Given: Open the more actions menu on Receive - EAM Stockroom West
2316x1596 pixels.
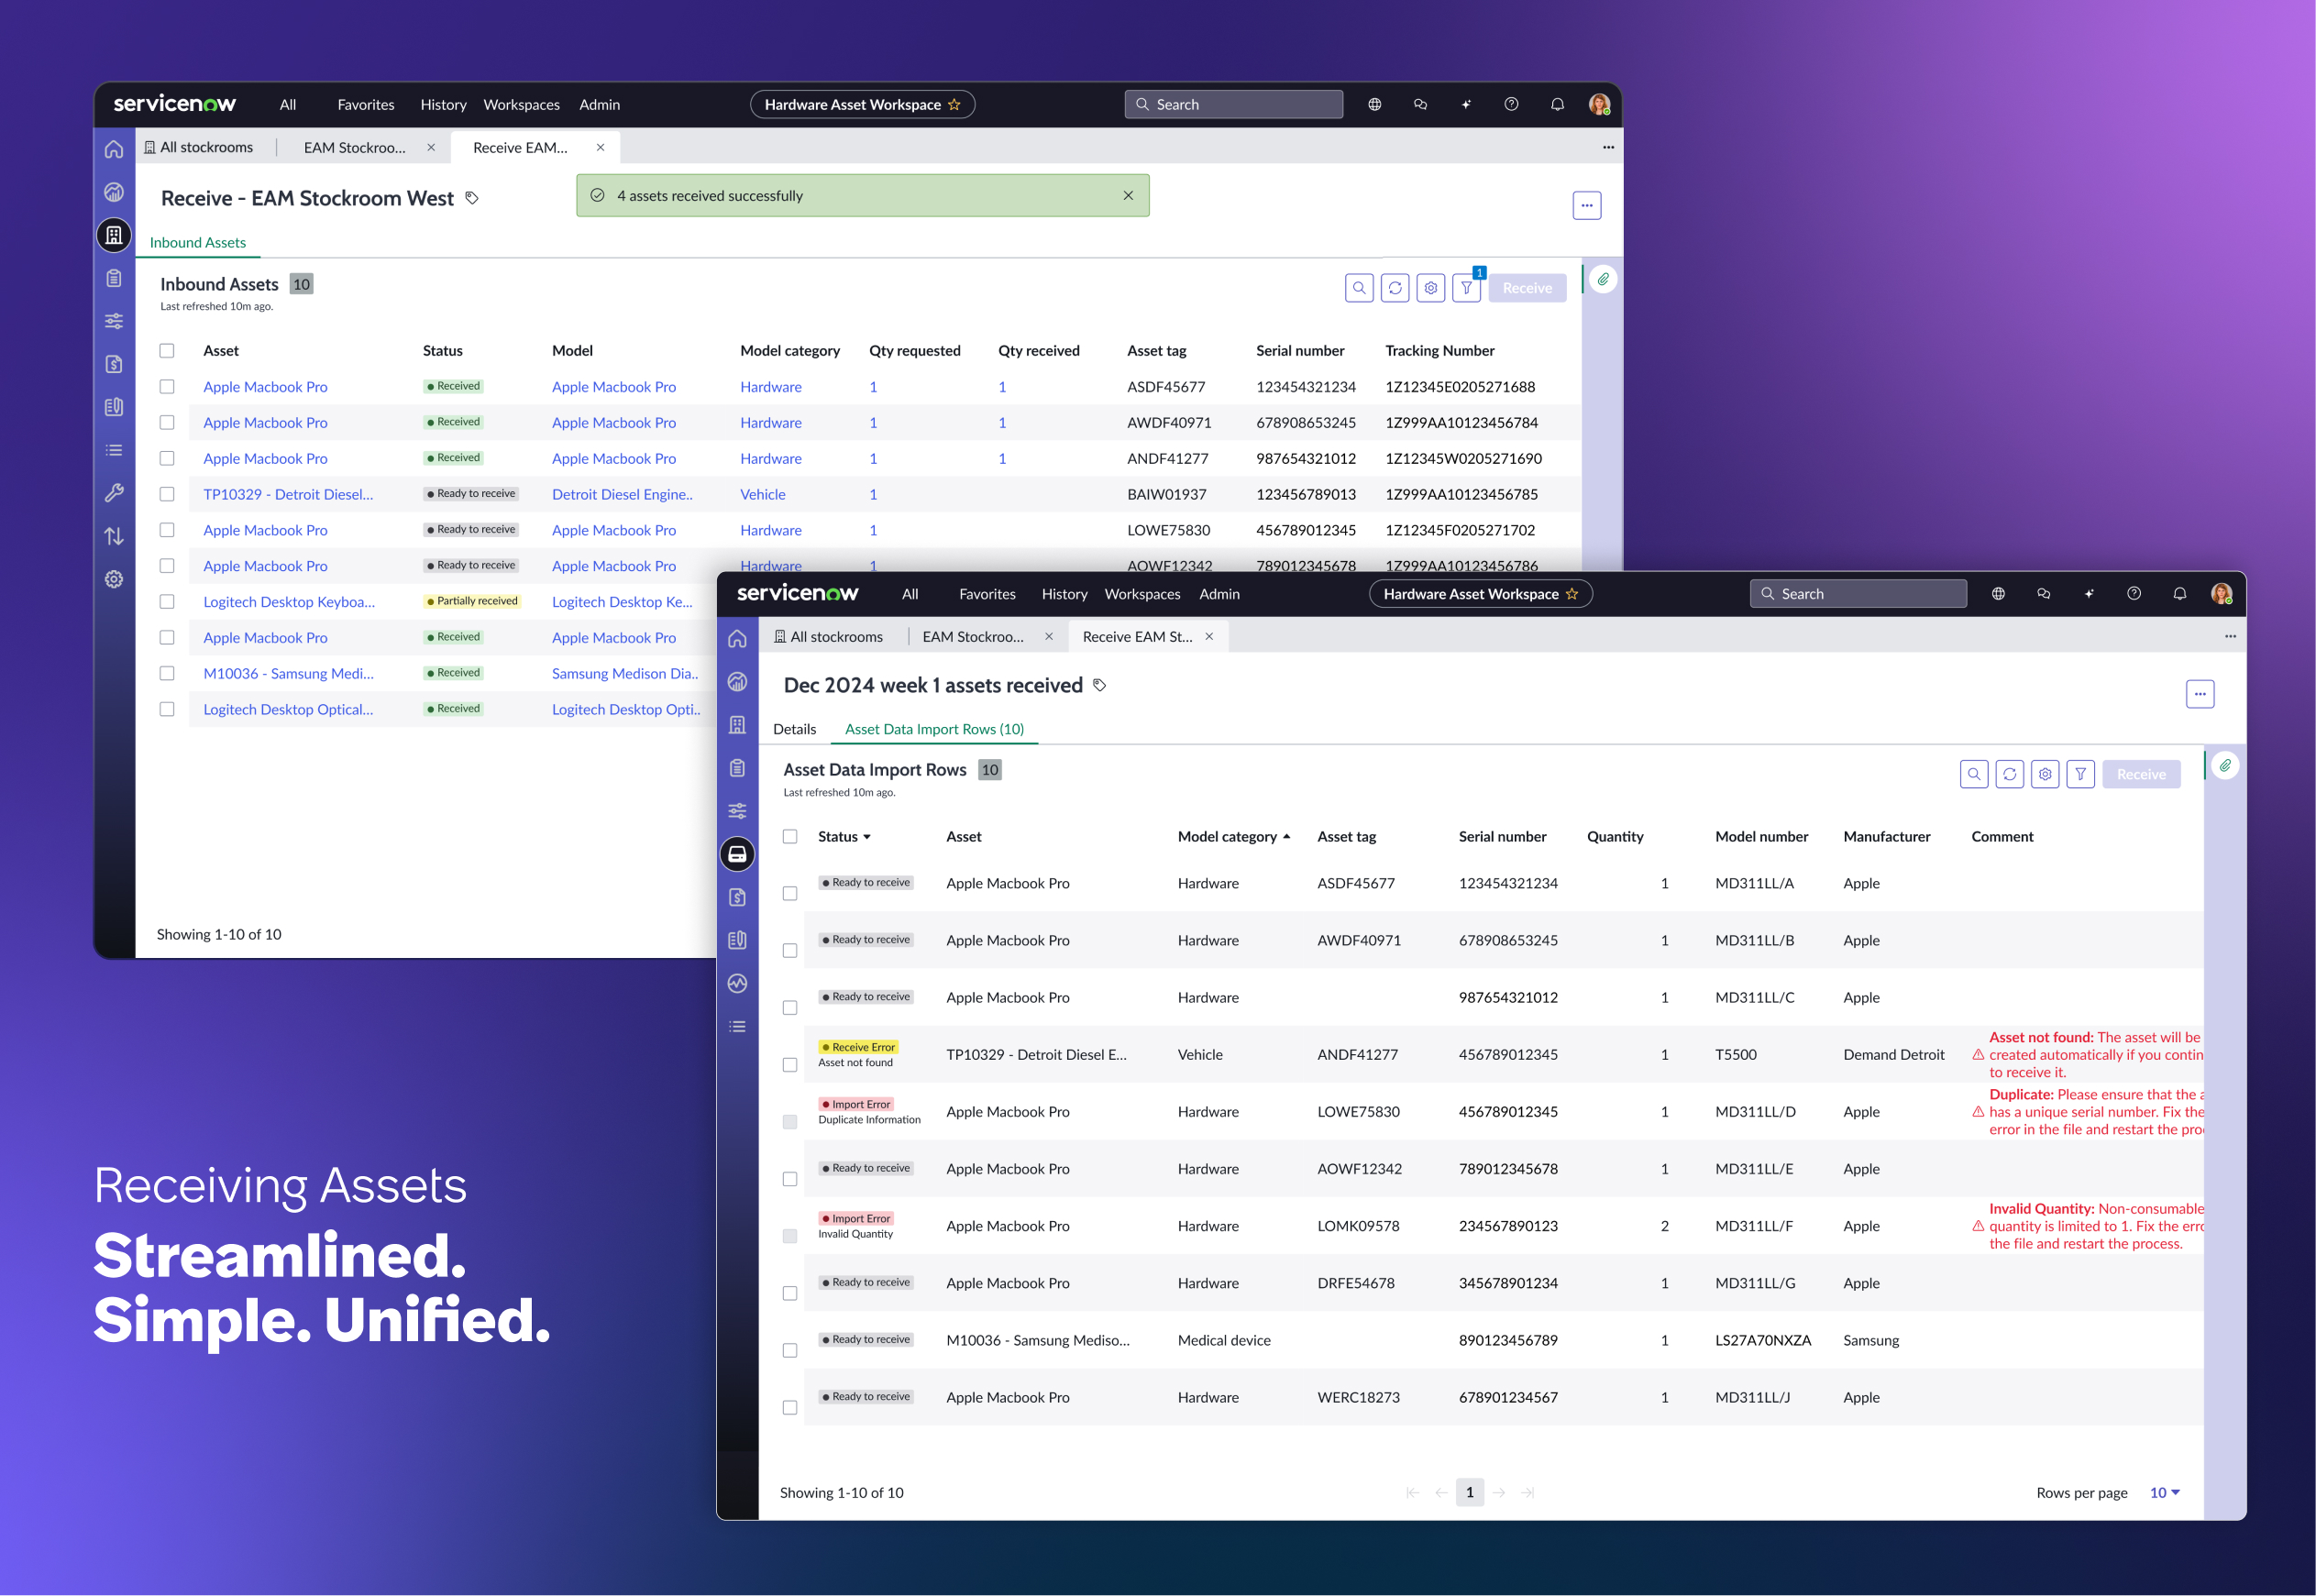Looking at the screenshot, I should 1587,205.
